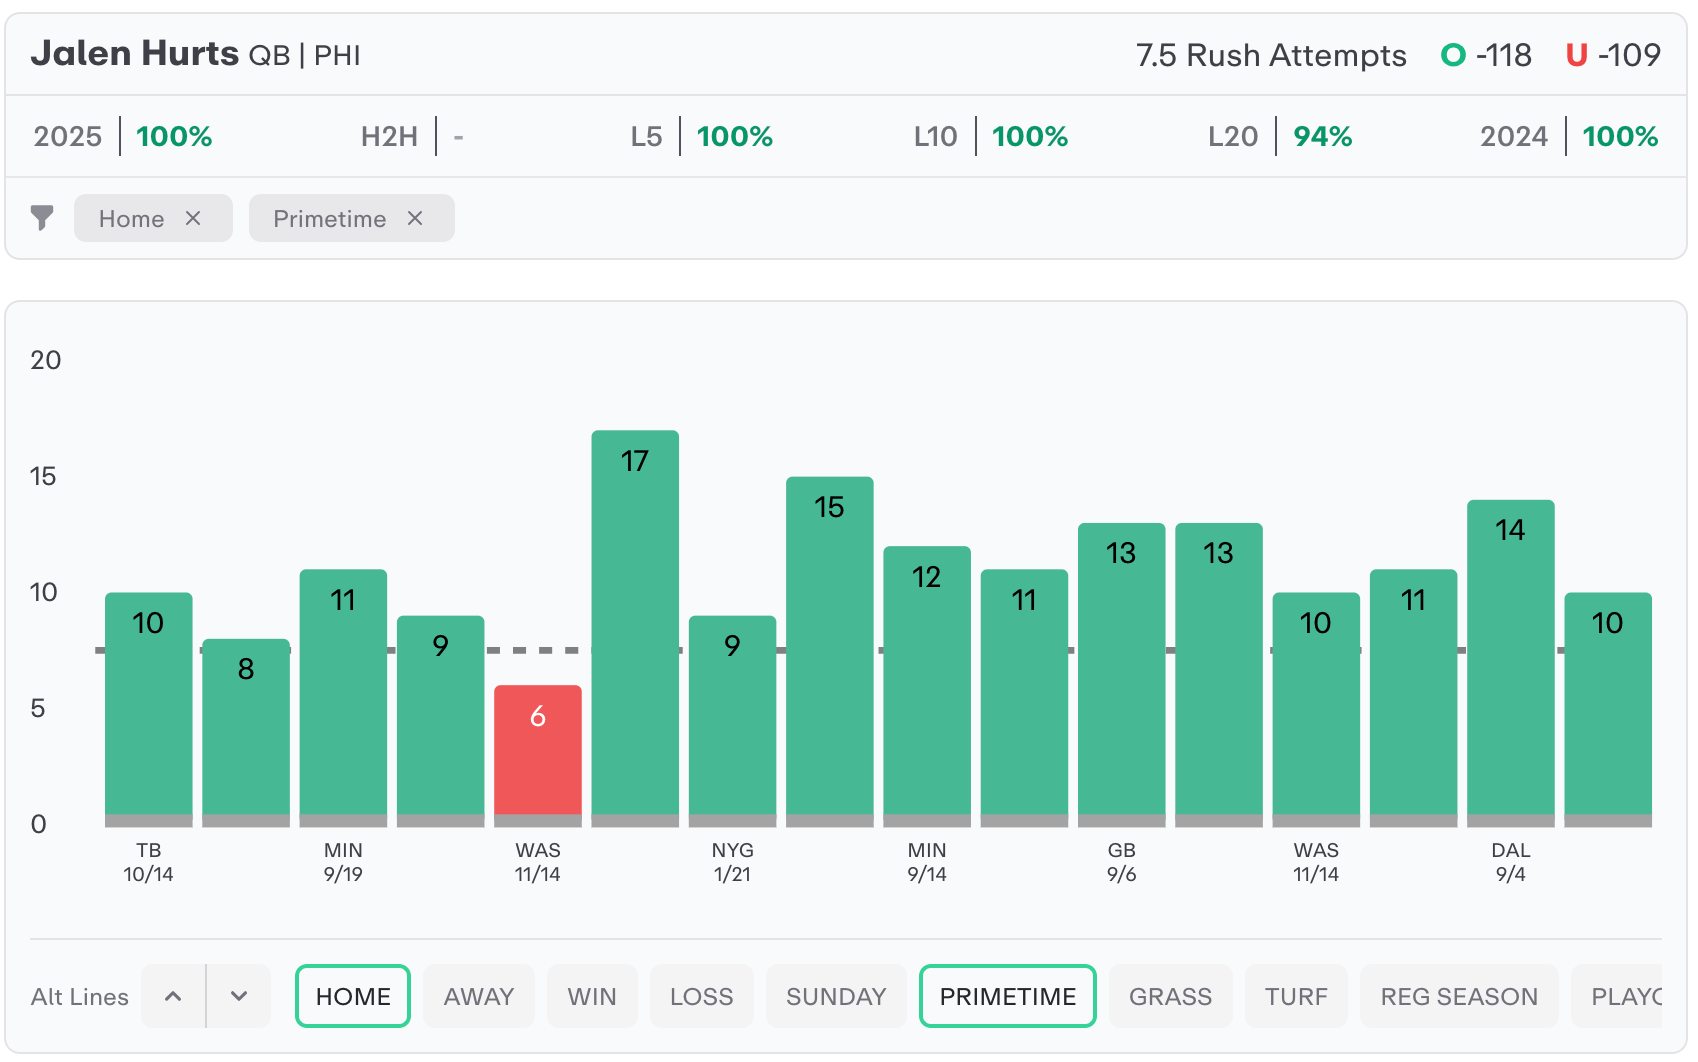Enable the AWAY filter
The width and height of the screenshot is (1698, 1062).
click(x=479, y=996)
